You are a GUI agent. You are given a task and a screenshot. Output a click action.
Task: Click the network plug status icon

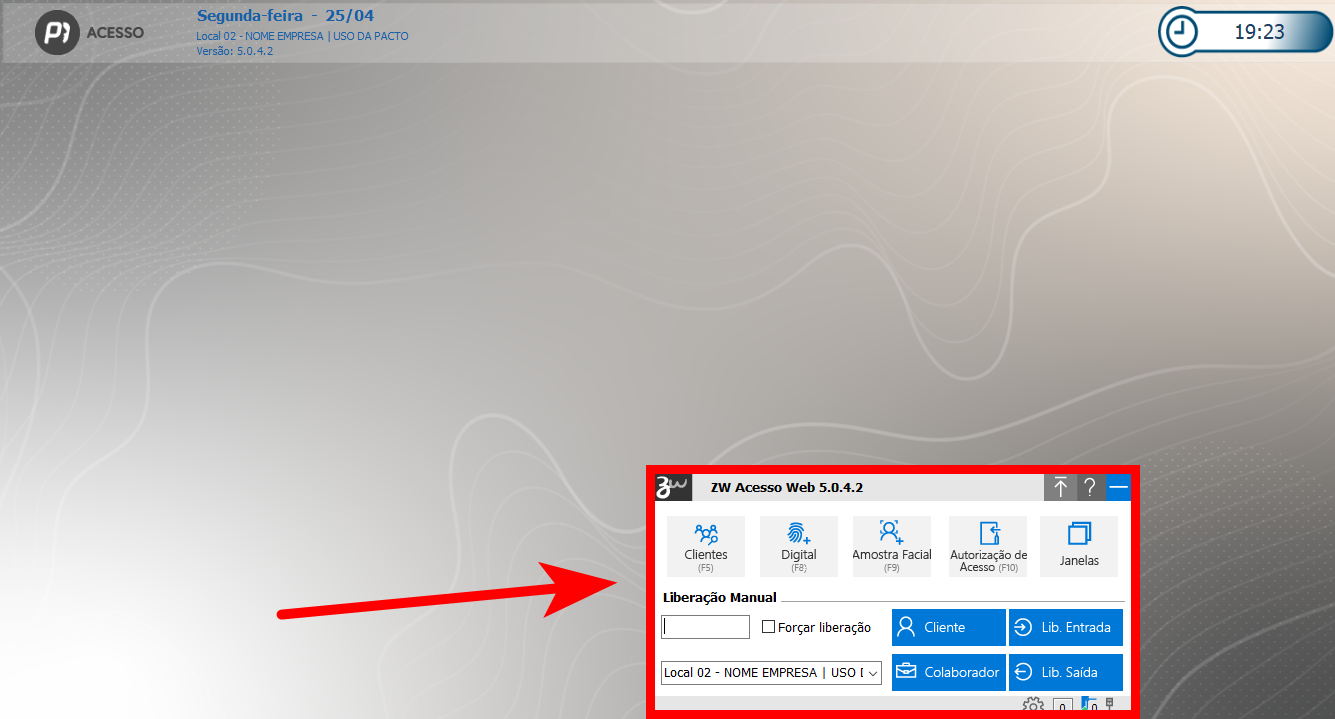tap(1111, 704)
